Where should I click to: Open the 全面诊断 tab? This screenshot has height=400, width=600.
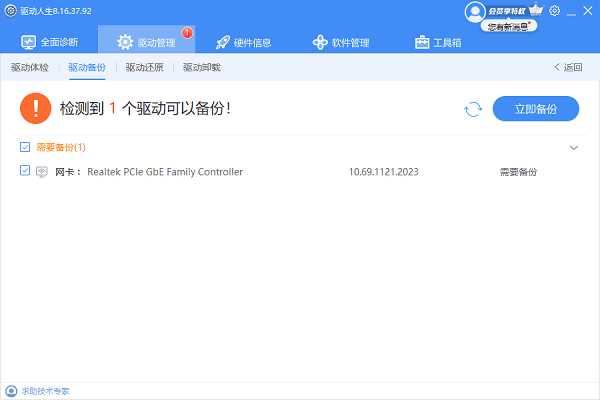coord(57,43)
